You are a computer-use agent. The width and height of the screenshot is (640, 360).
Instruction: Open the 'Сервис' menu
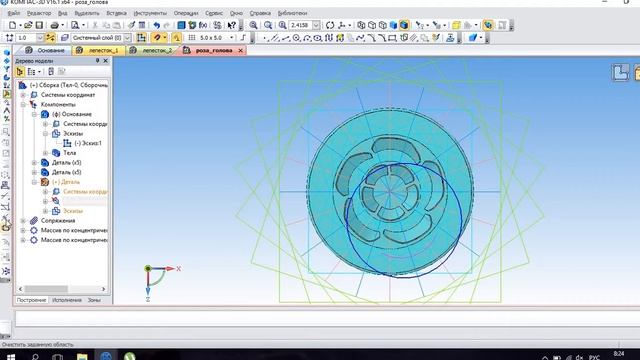pyautogui.click(x=214, y=13)
